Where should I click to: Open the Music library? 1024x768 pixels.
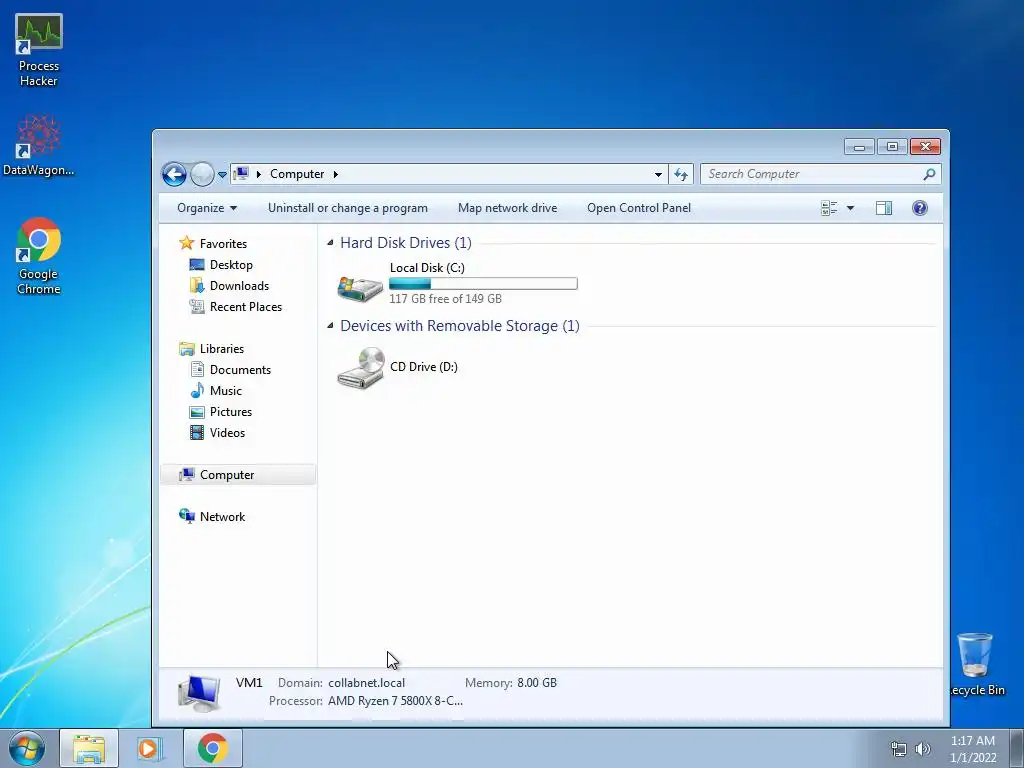click(225, 391)
